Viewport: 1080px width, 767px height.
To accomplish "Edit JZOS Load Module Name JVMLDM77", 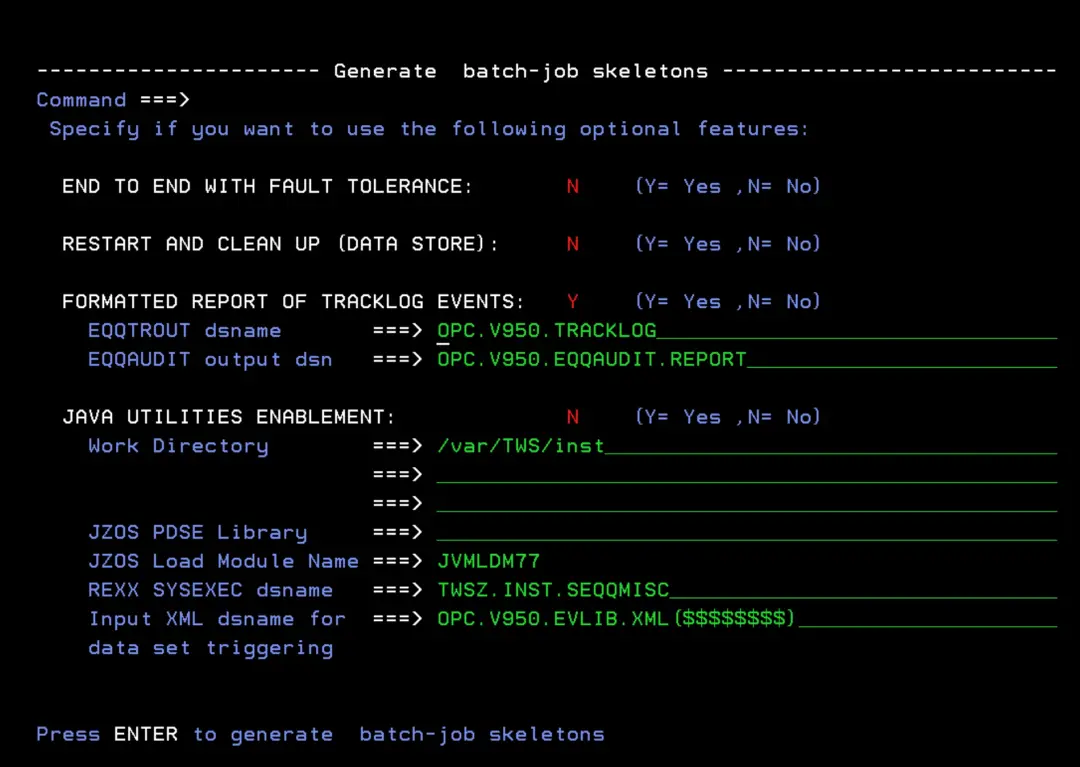I will 488,561.
